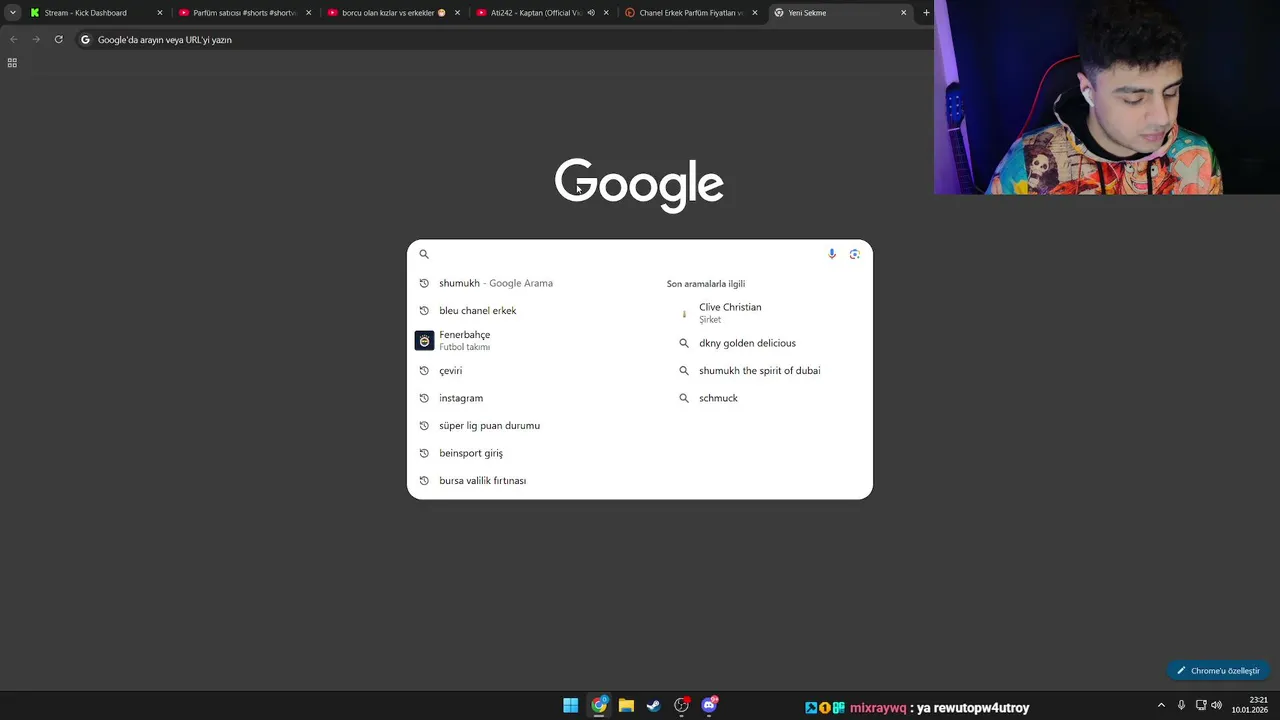Screen dimensions: 1280x720
Task: Open the tab search dropdown arrow
Action: tap(13, 13)
